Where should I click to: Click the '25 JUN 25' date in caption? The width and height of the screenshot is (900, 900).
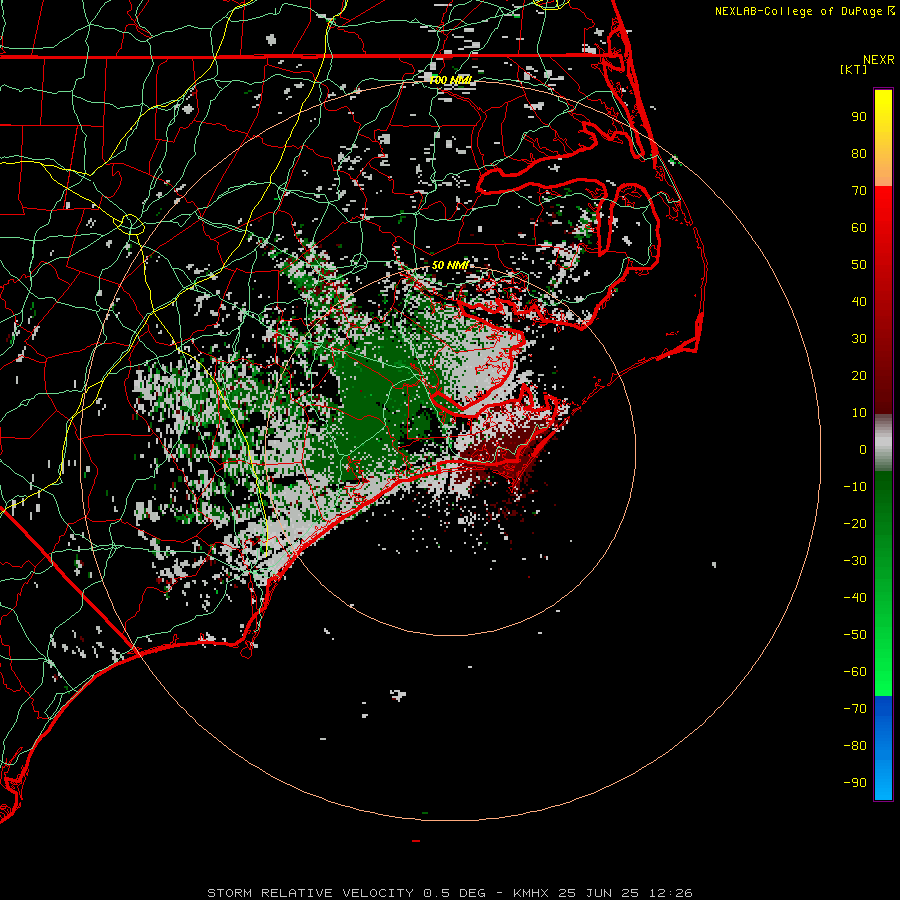599,893
